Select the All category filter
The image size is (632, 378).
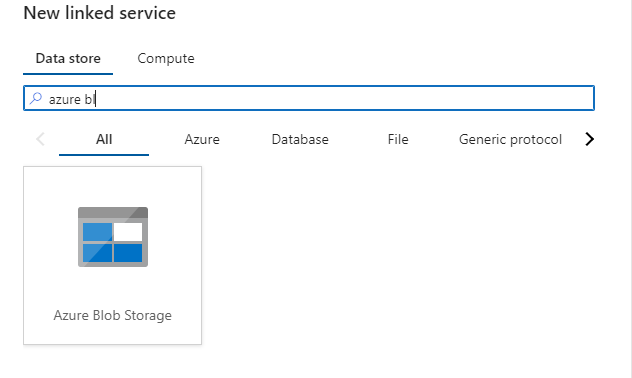(x=104, y=139)
